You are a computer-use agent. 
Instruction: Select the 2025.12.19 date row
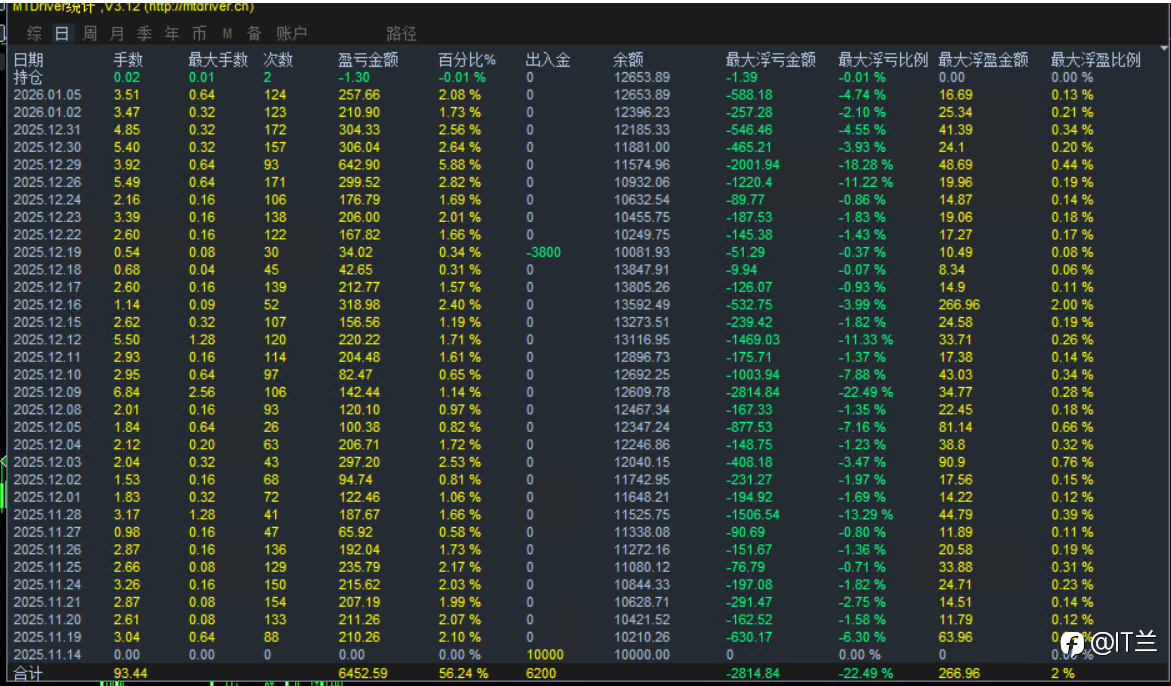pyautogui.click(x=47, y=252)
